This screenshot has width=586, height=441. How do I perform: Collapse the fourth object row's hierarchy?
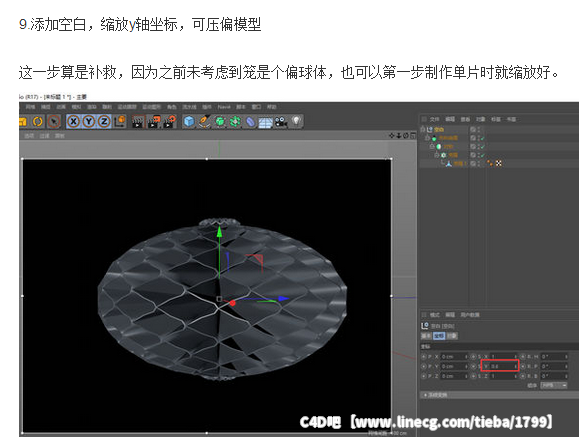pos(436,155)
